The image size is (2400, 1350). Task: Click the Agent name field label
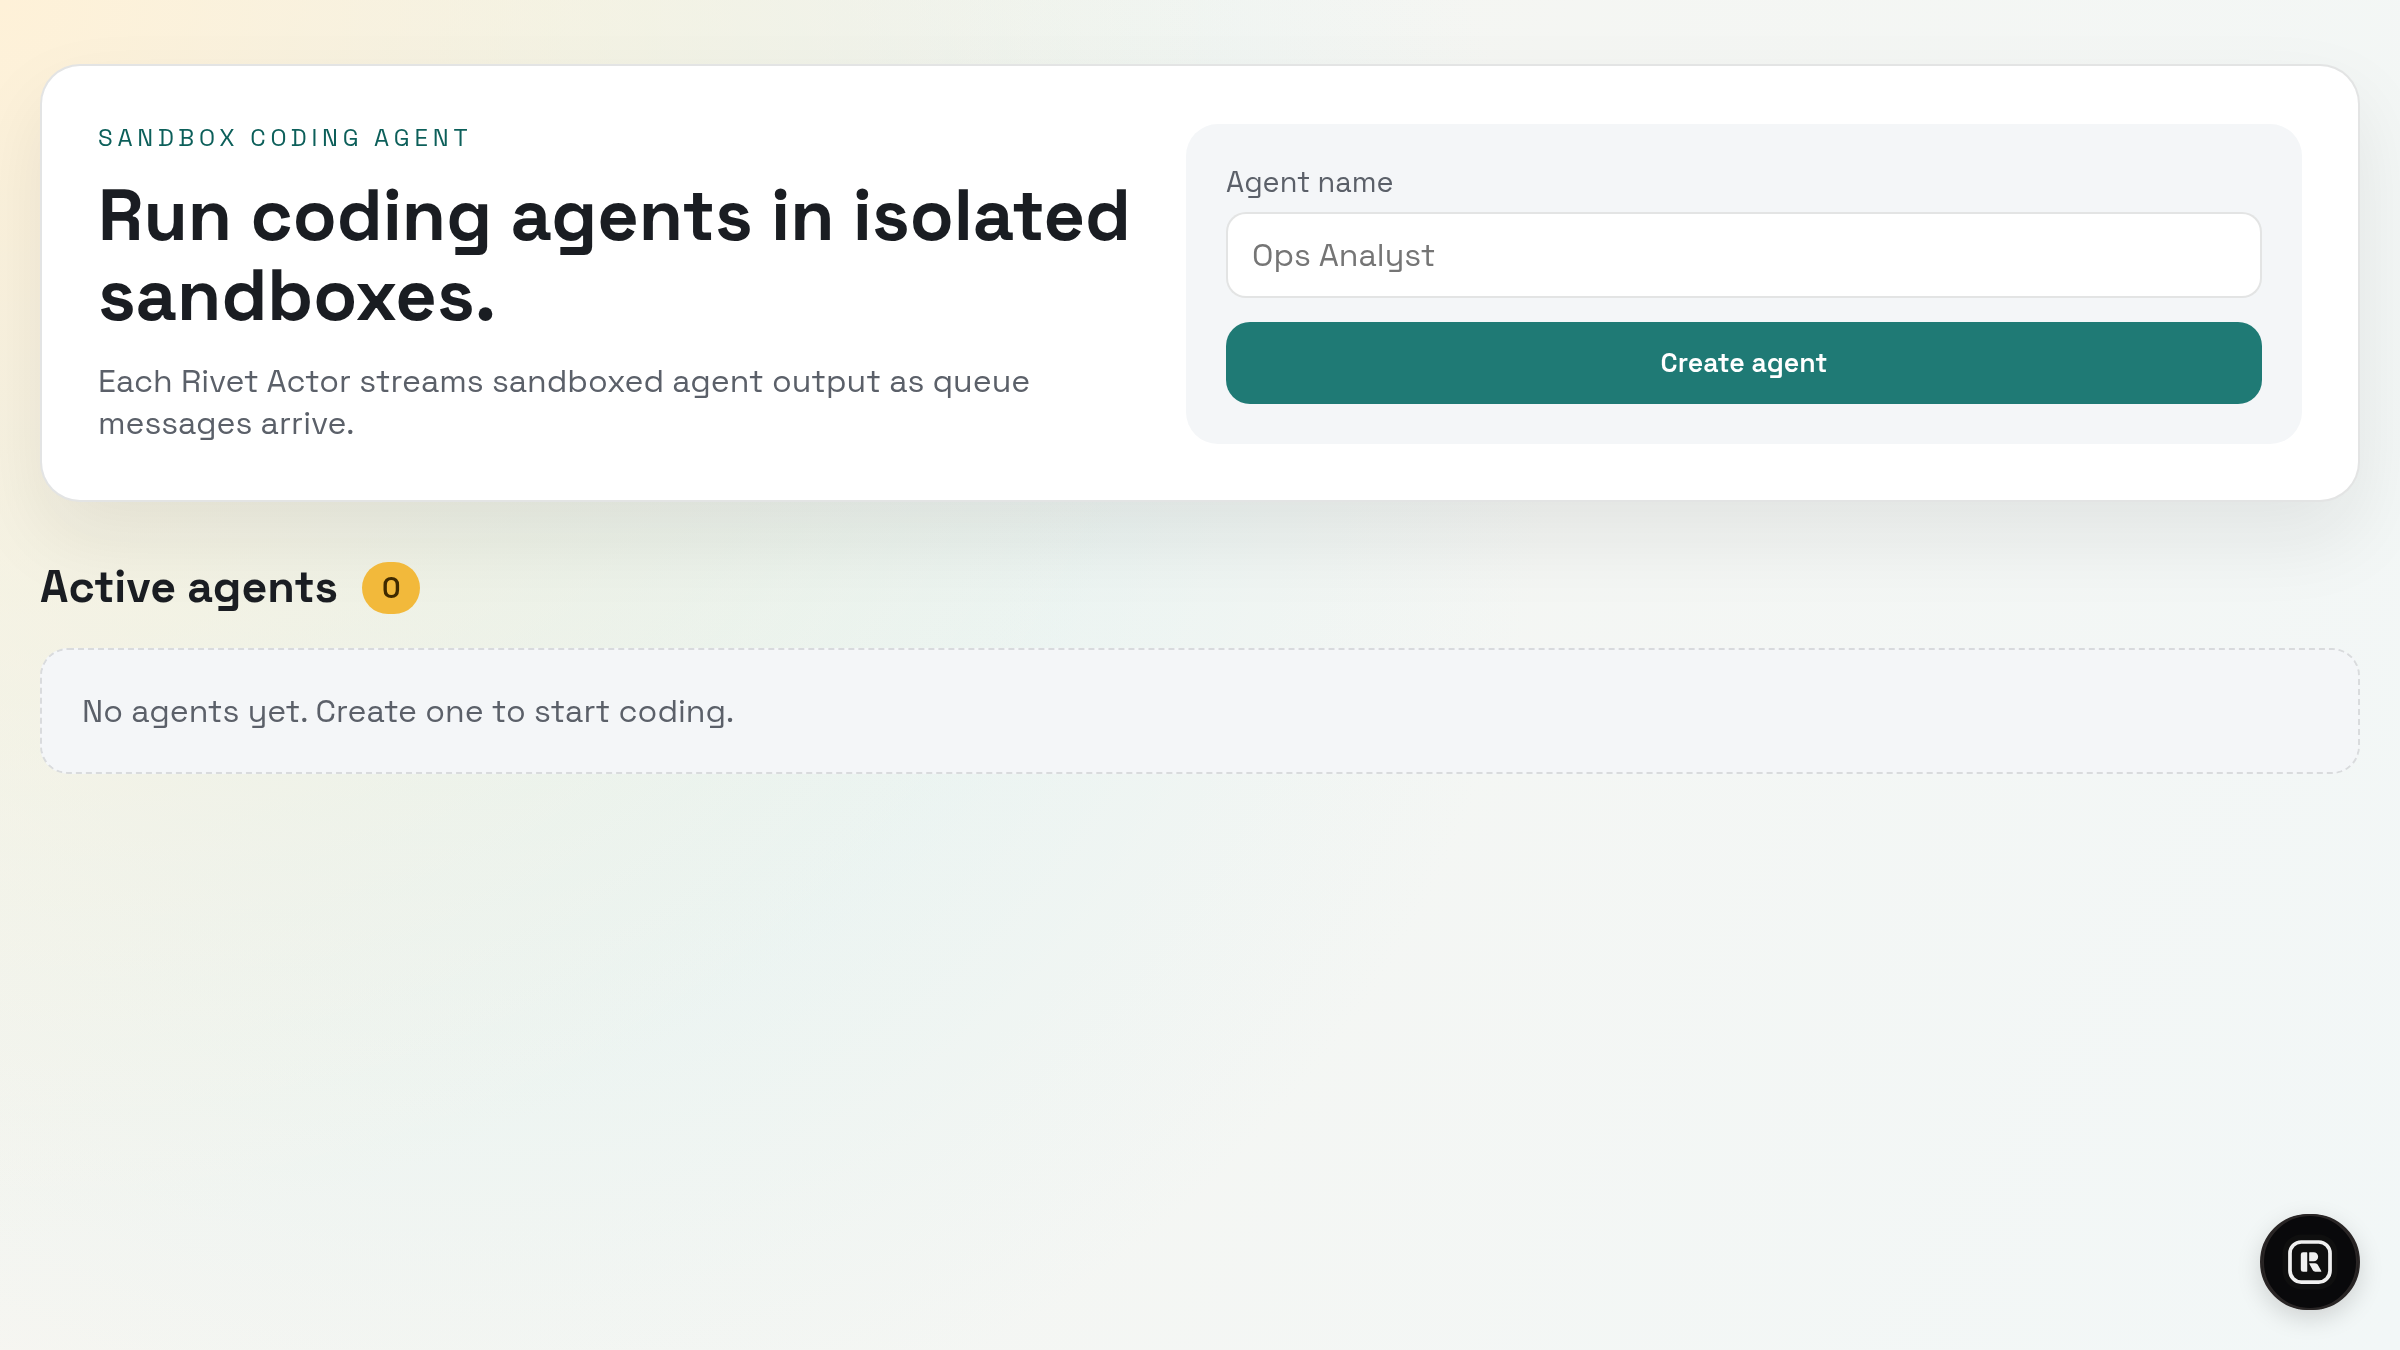[x=1308, y=182]
